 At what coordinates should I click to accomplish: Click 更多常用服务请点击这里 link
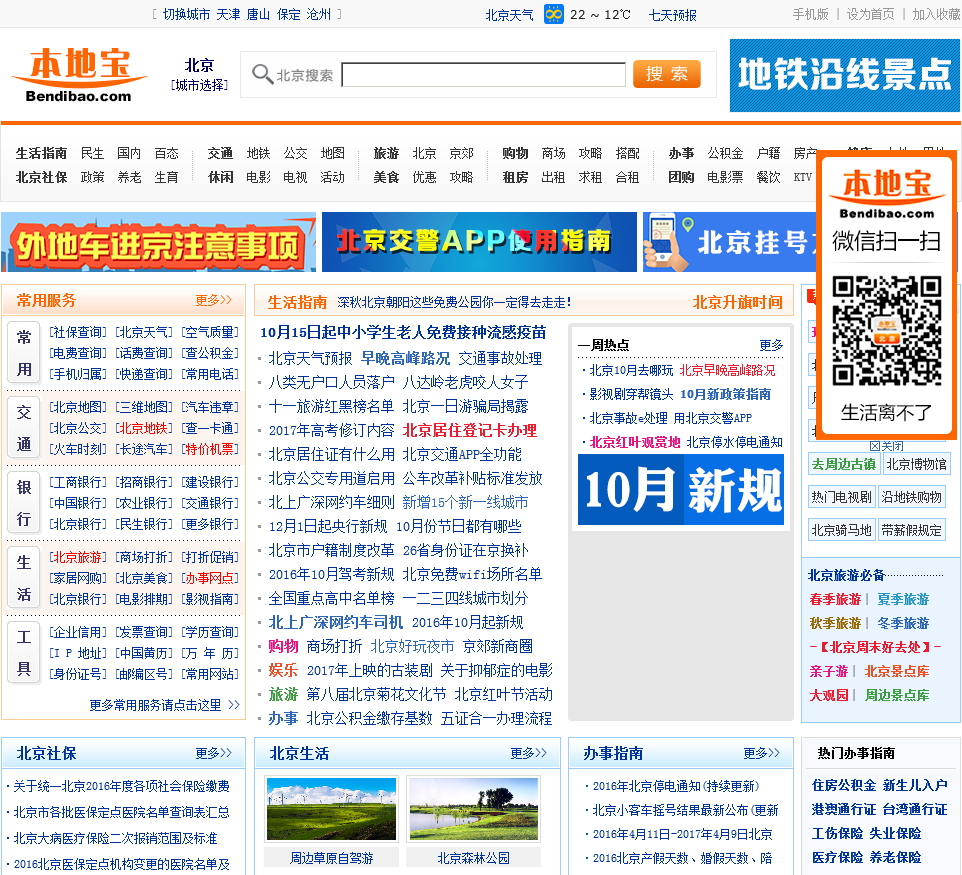pos(164,705)
